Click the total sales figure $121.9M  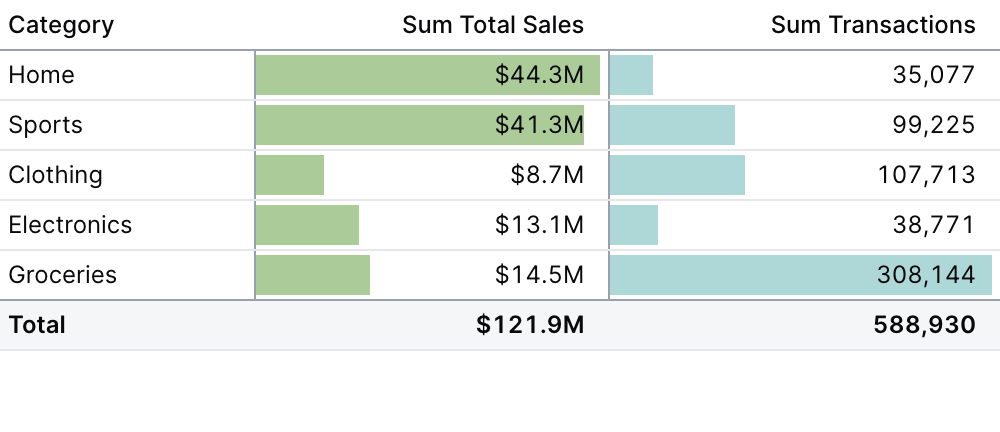530,325
